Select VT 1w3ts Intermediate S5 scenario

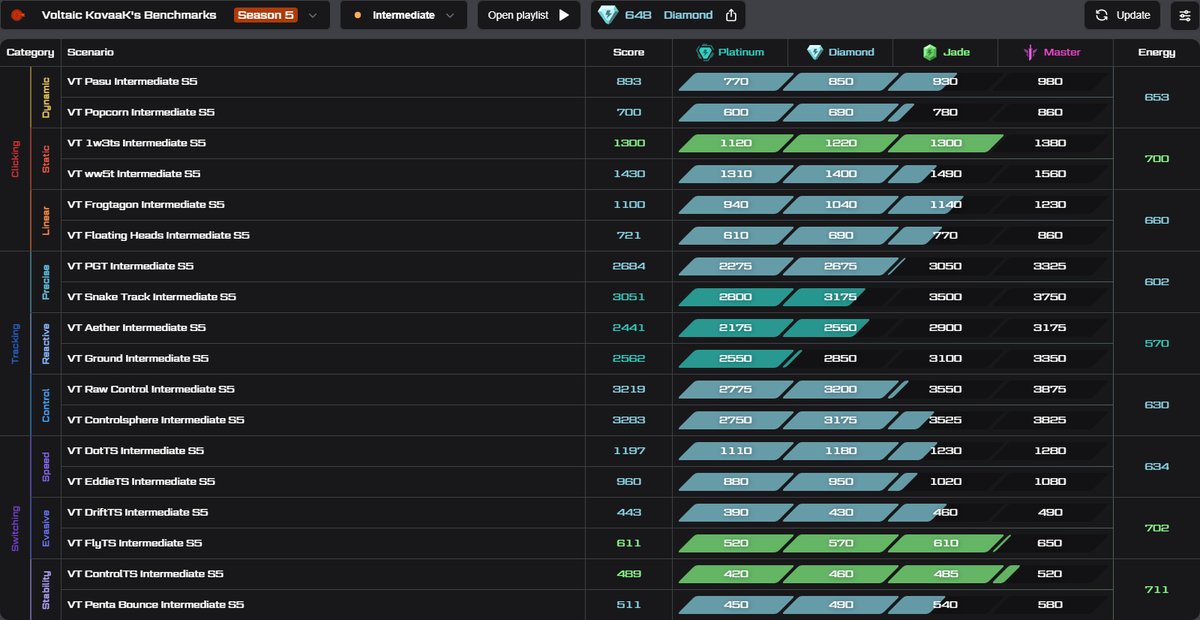pyautogui.click(x=136, y=143)
